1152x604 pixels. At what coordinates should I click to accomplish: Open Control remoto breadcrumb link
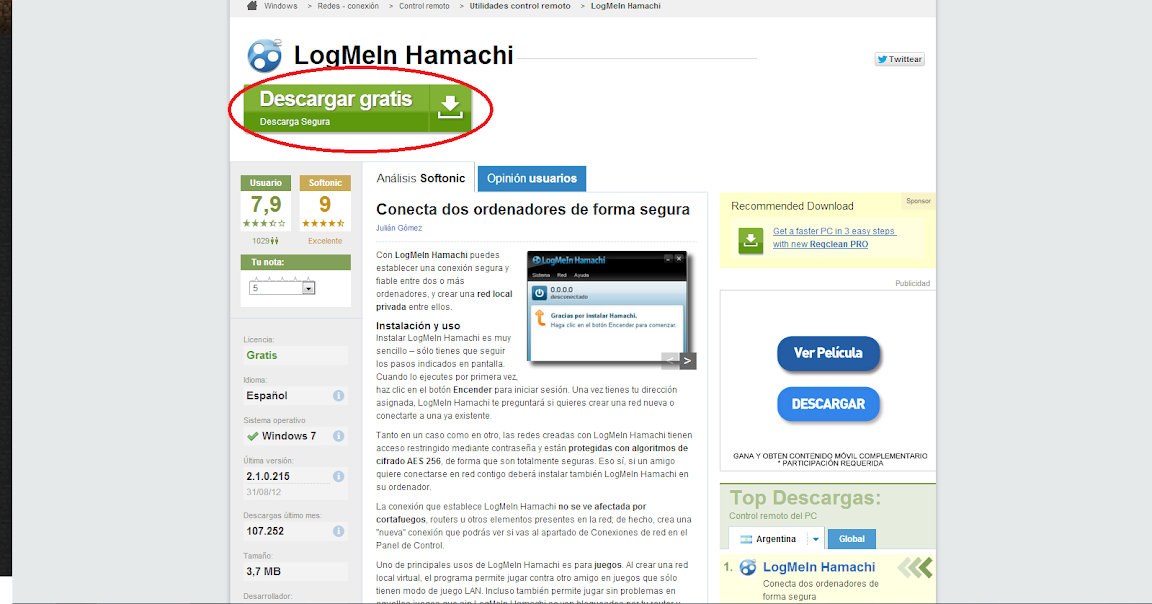click(x=424, y=6)
